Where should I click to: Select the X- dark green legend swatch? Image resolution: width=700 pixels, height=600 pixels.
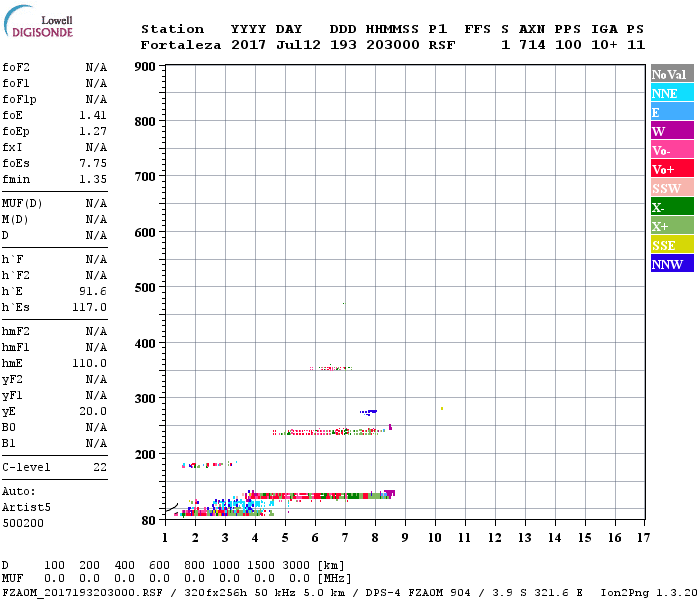(672, 207)
